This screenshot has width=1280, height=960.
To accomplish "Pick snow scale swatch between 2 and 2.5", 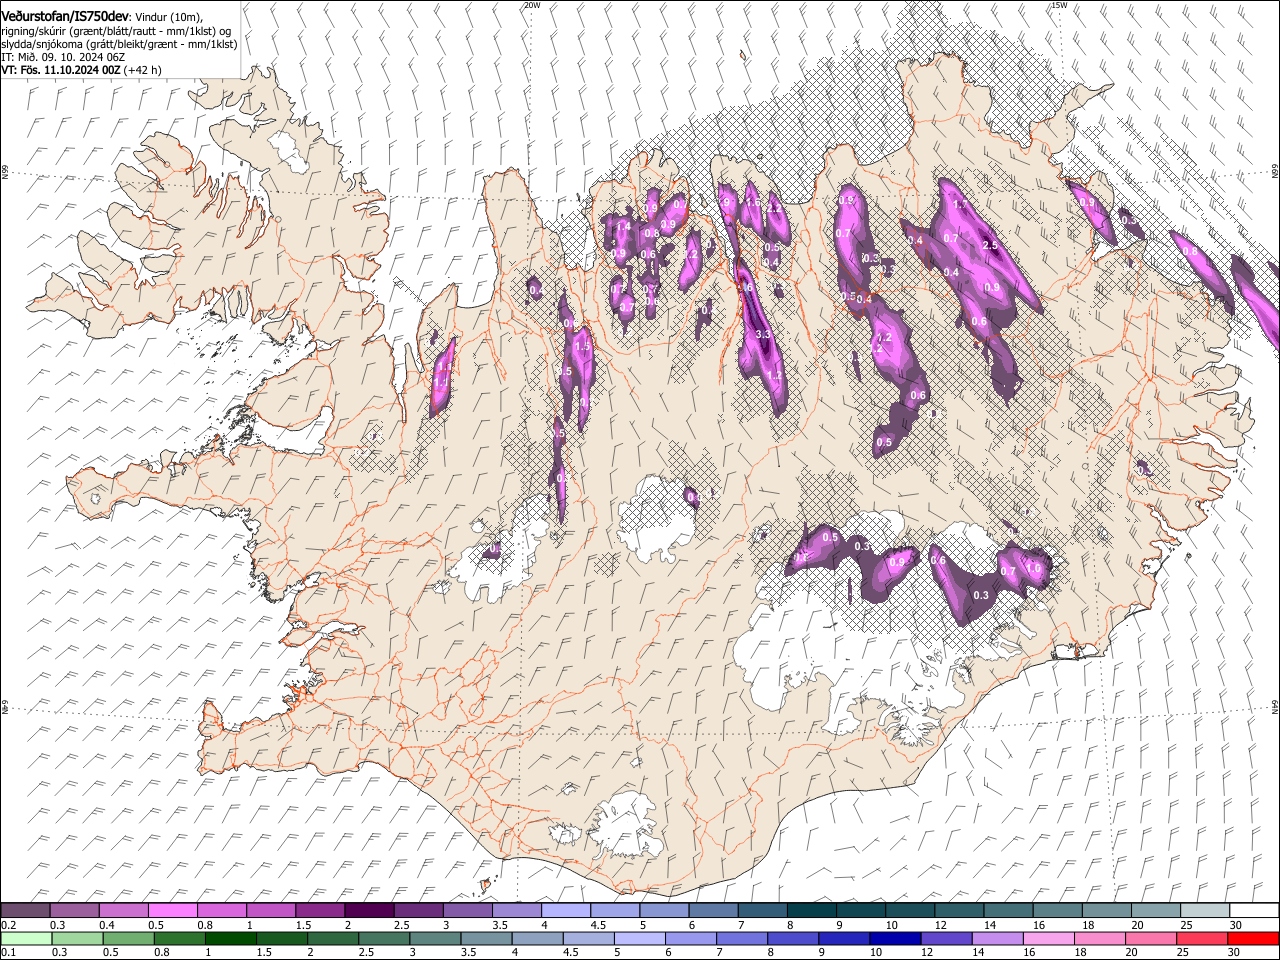I will 369,911.
